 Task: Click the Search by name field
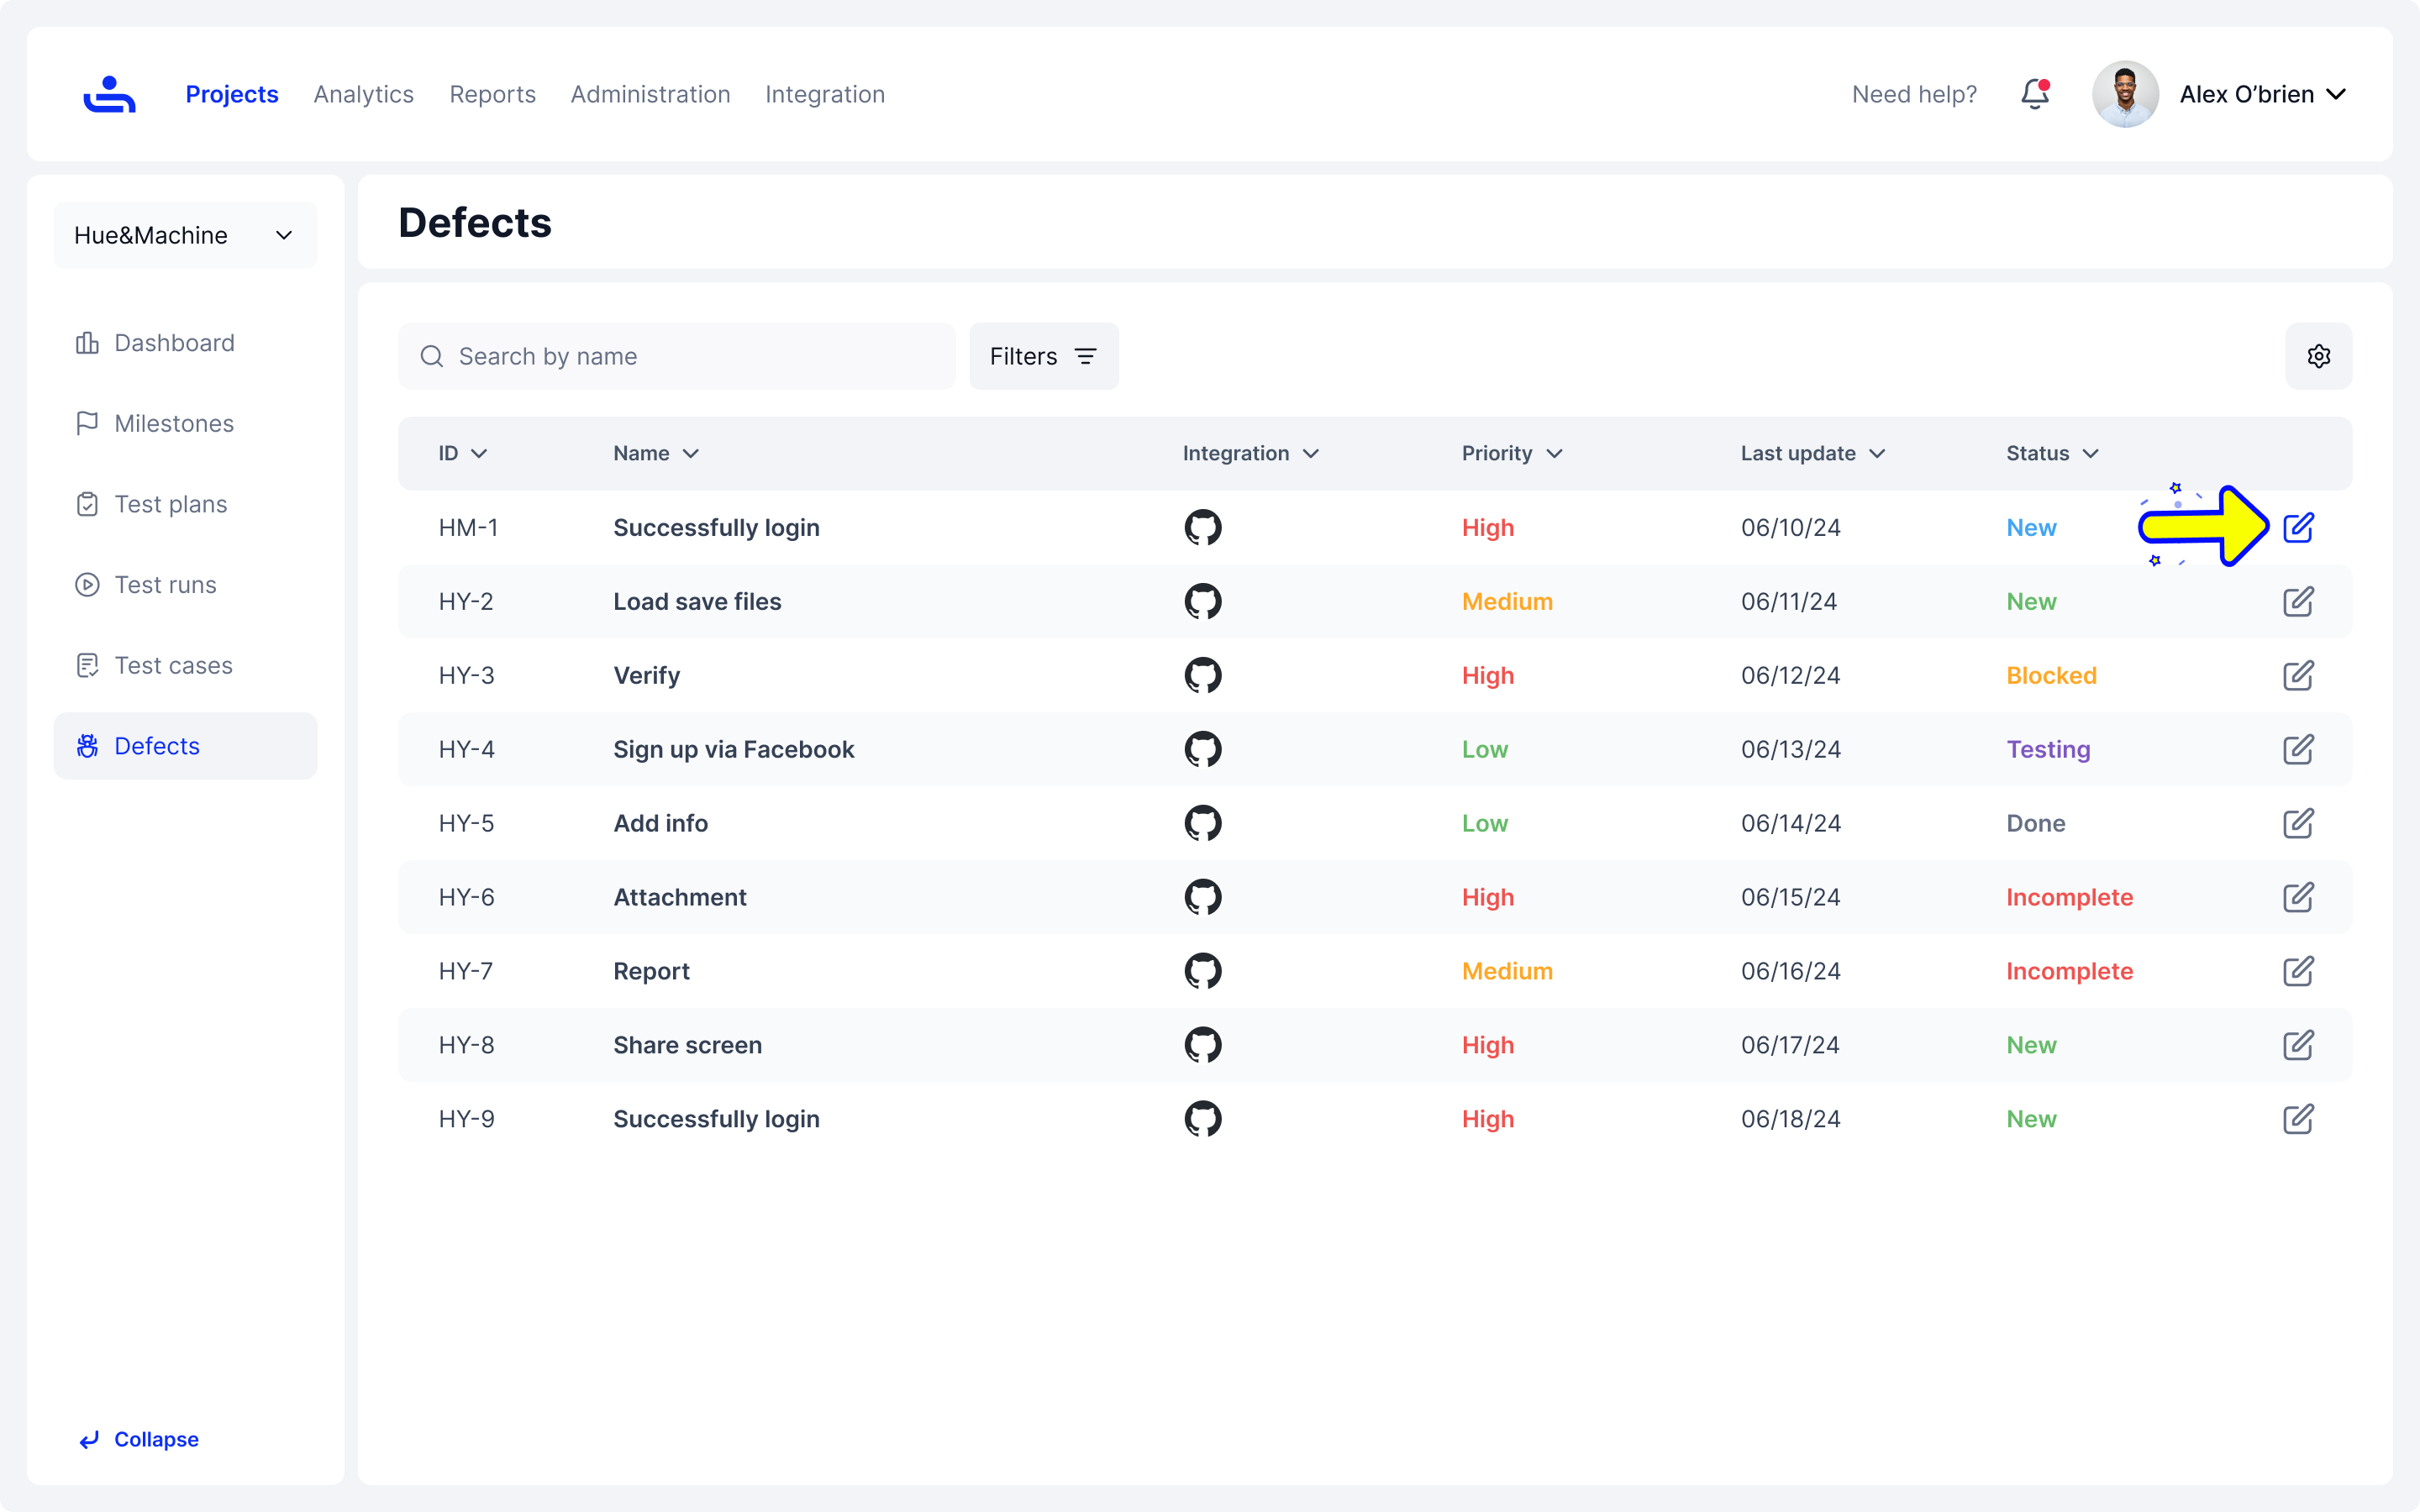[x=690, y=356]
